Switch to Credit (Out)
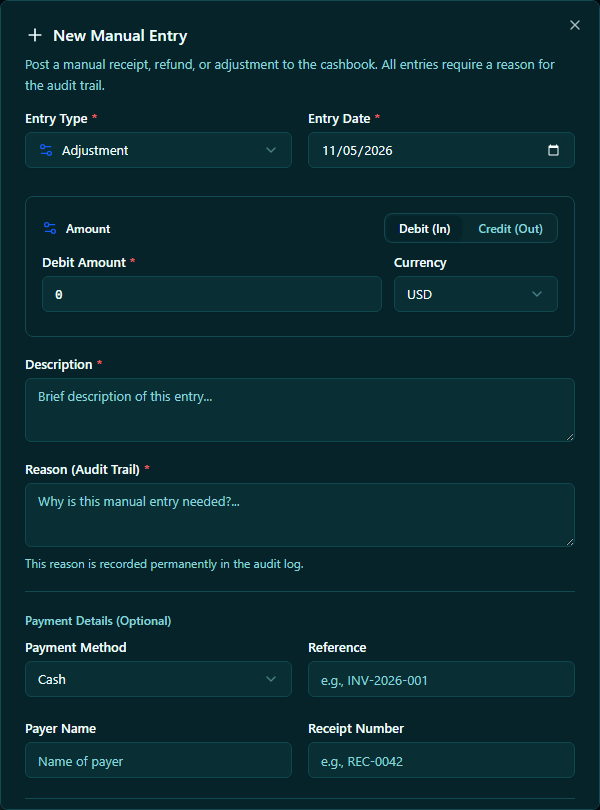The image size is (600, 810). (510, 228)
